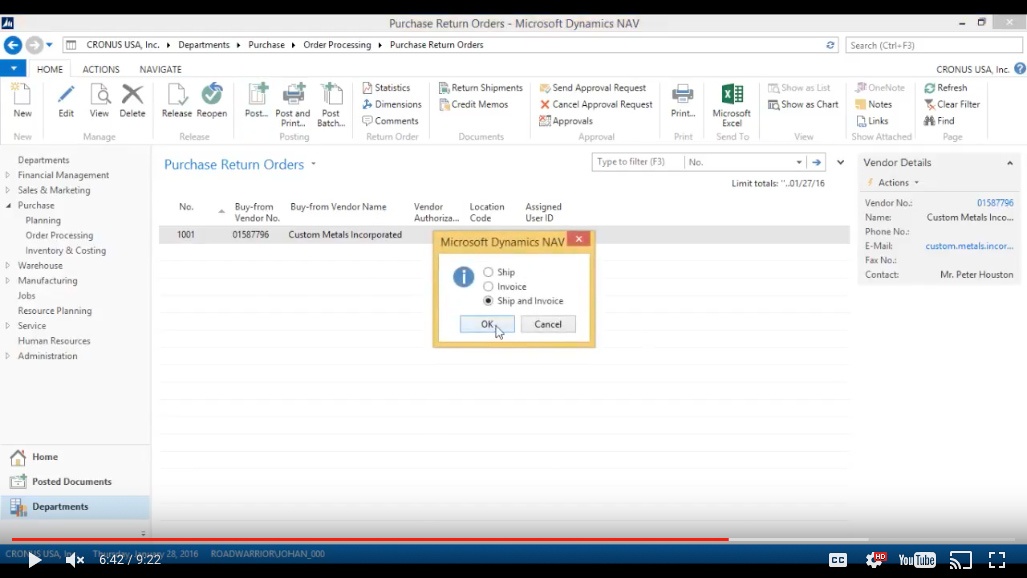The height and width of the screenshot is (578, 1027).
Task: Click Cancel in the posting dialog
Action: pos(548,324)
